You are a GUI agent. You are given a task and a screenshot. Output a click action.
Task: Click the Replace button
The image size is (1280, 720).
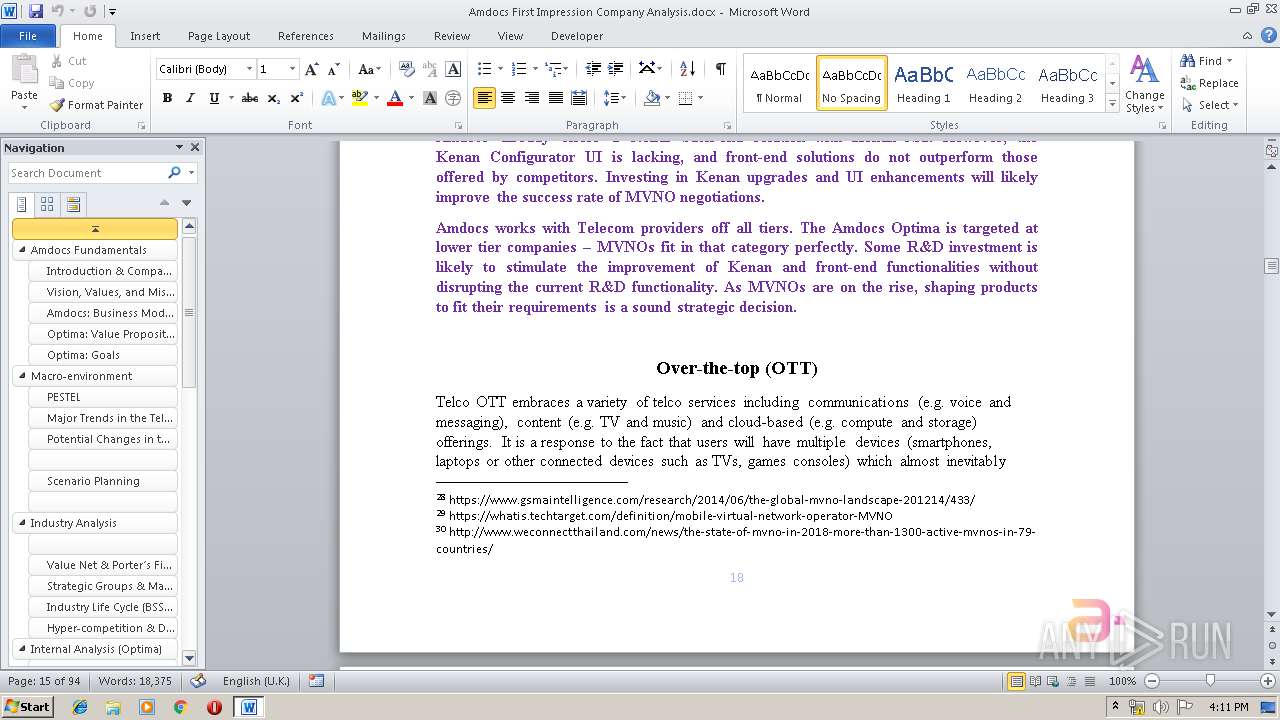point(1209,83)
